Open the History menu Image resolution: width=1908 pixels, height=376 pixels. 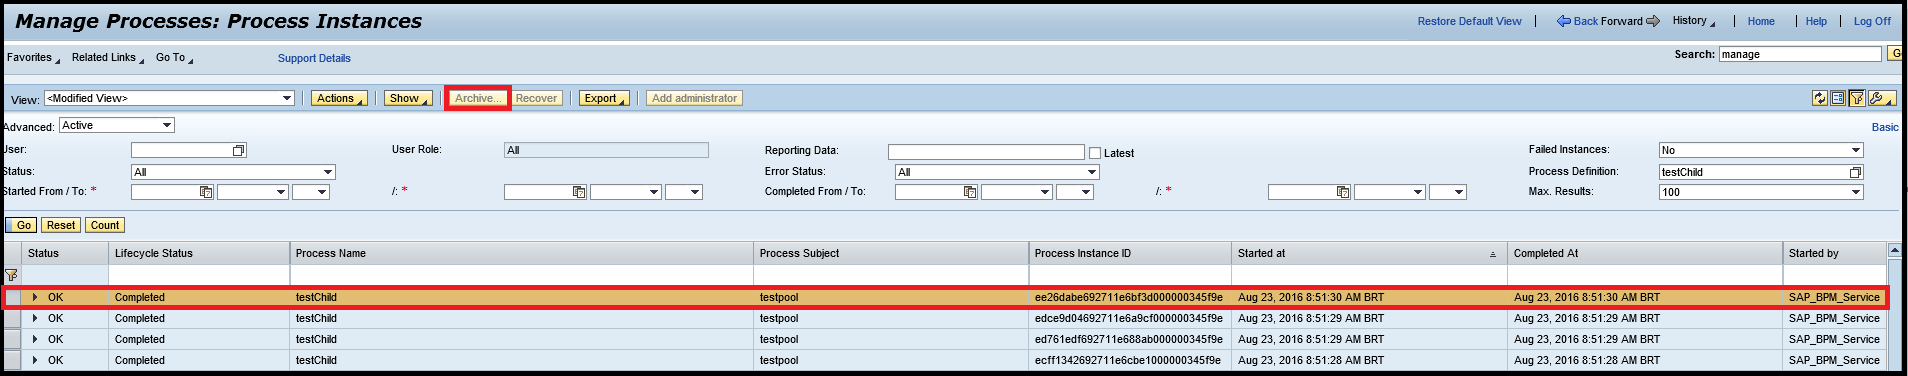tap(1694, 21)
